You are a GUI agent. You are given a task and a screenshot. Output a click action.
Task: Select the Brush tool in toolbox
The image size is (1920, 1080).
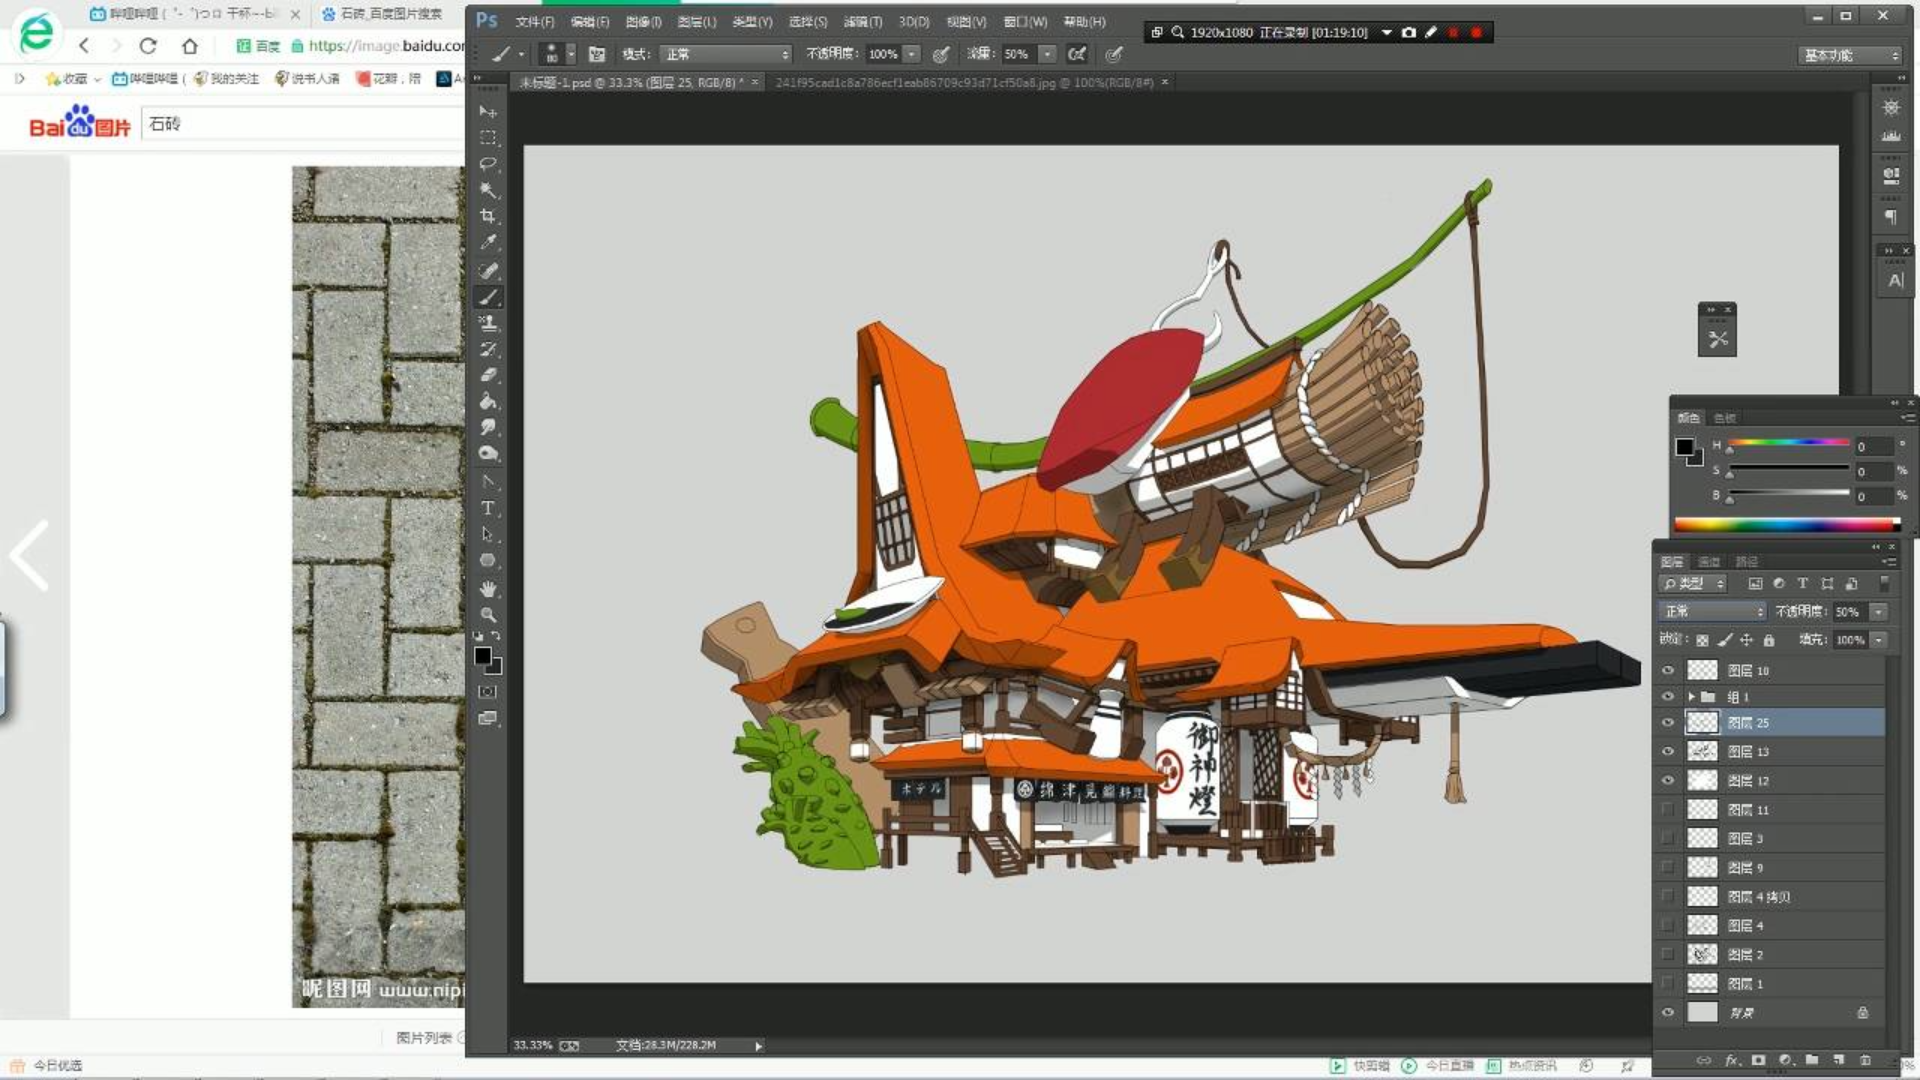click(x=488, y=297)
